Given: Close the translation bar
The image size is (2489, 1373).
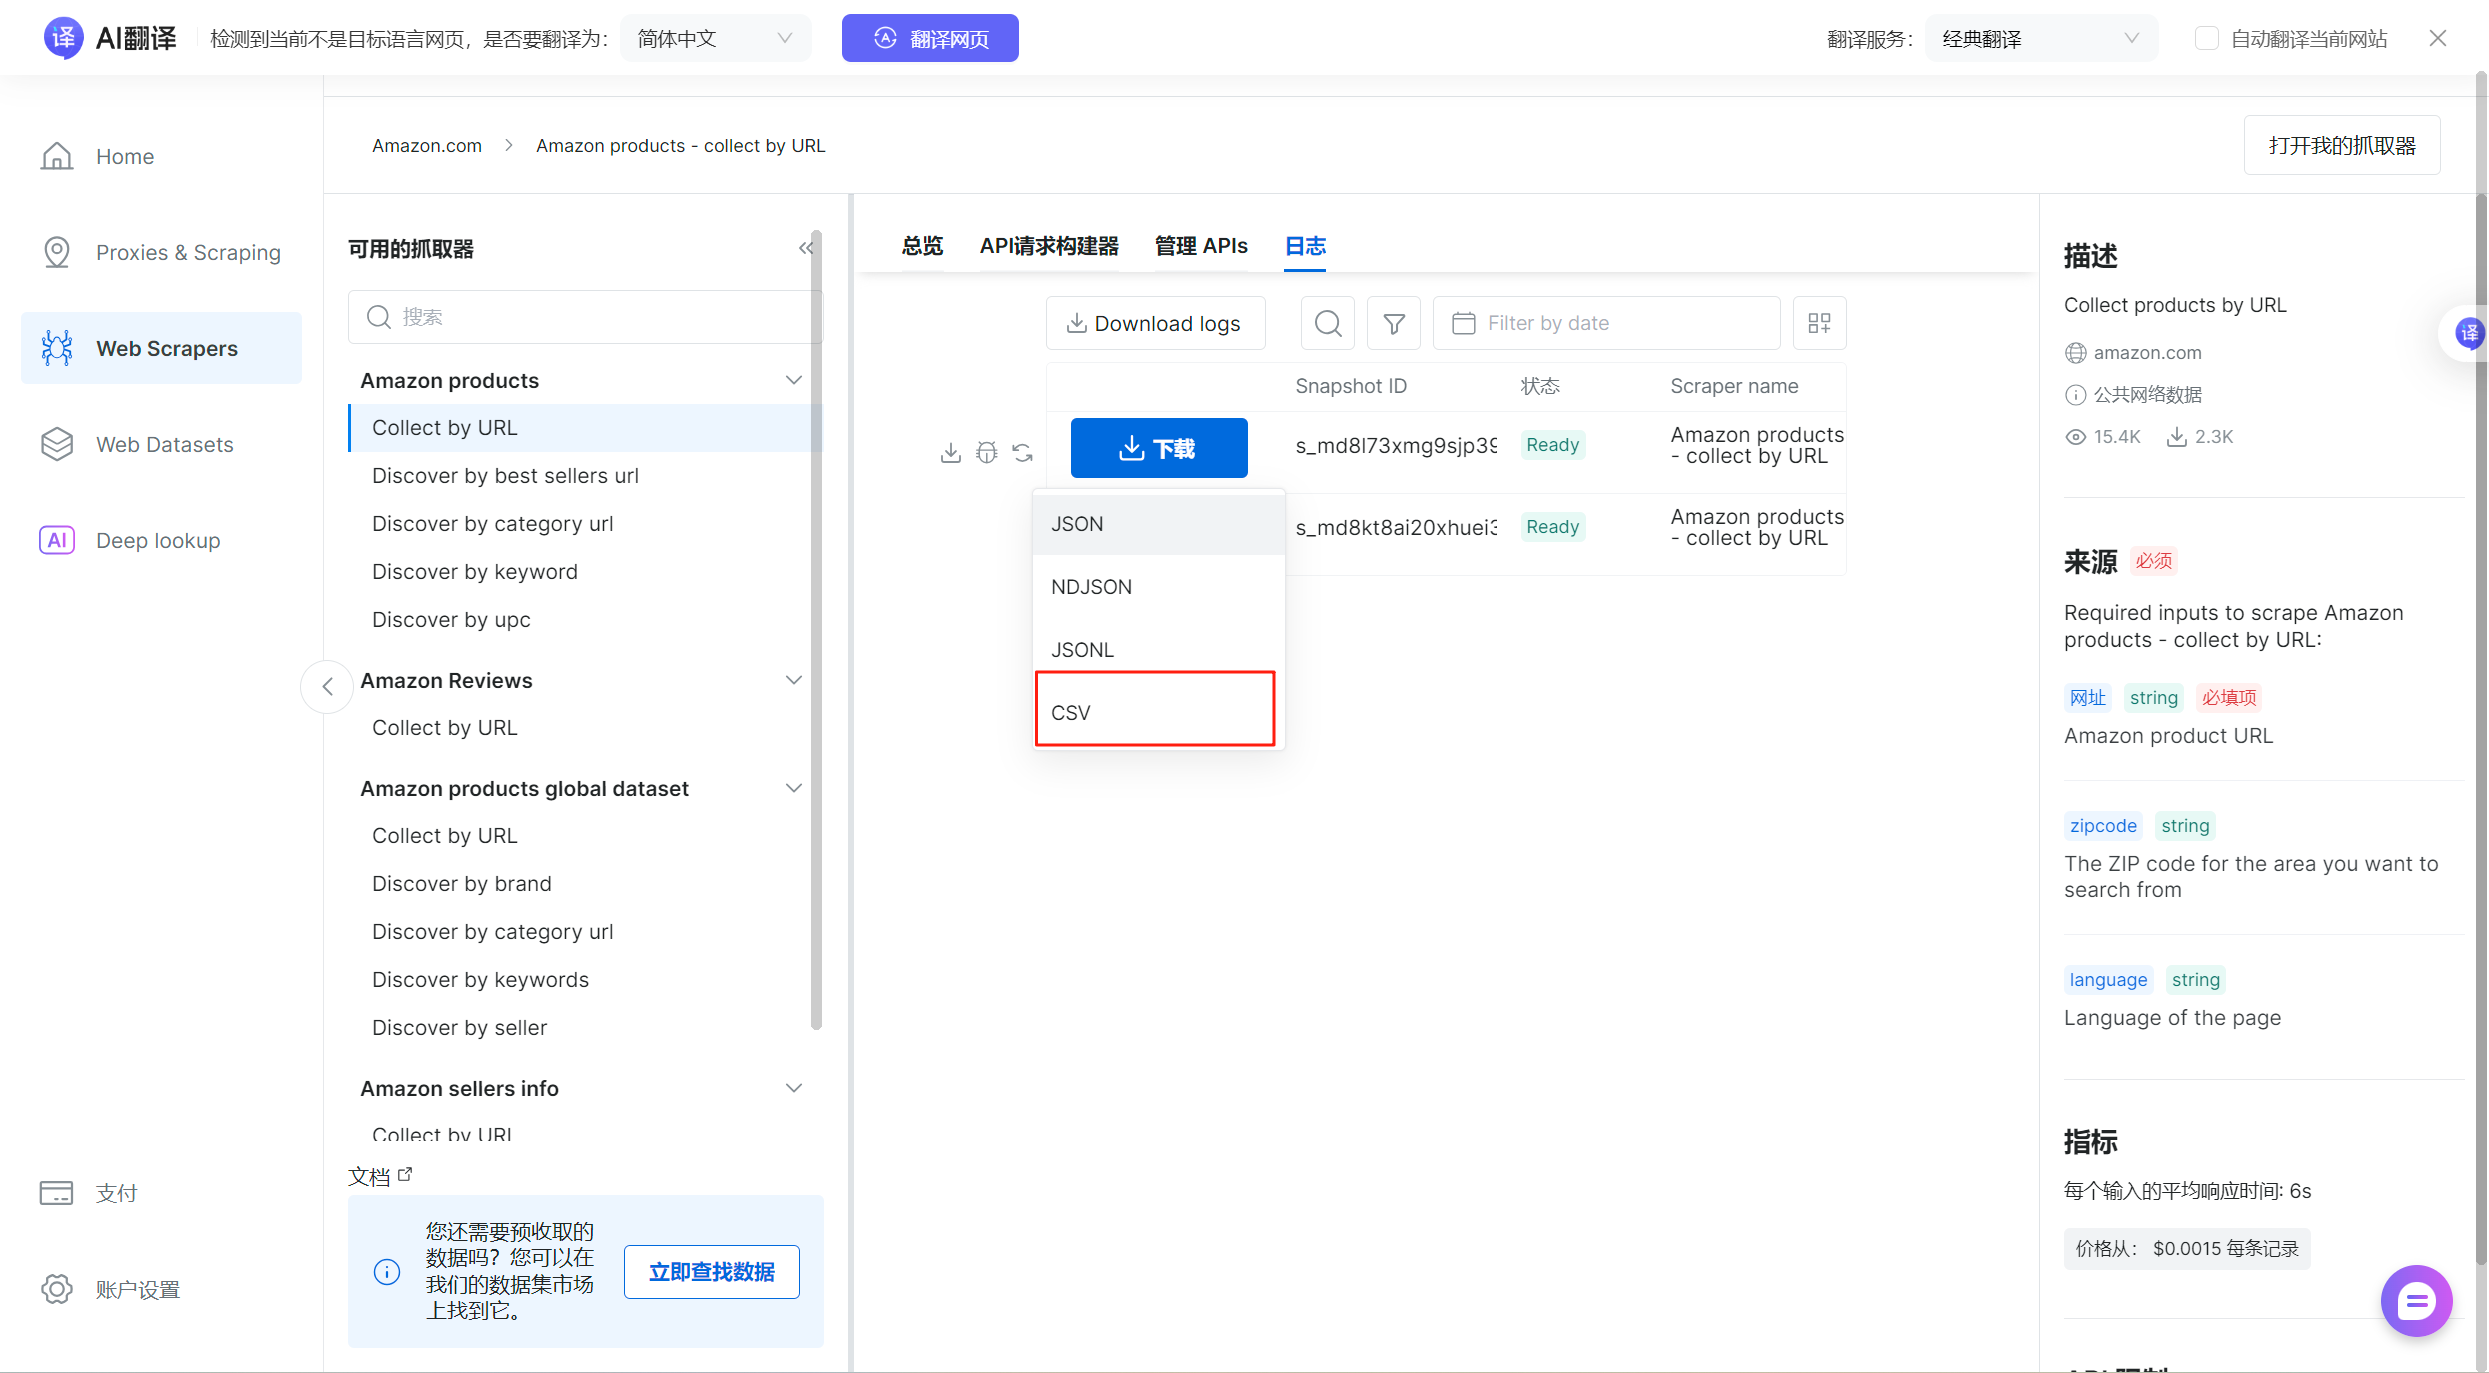Looking at the screenshot, I should coord(2438,38).
